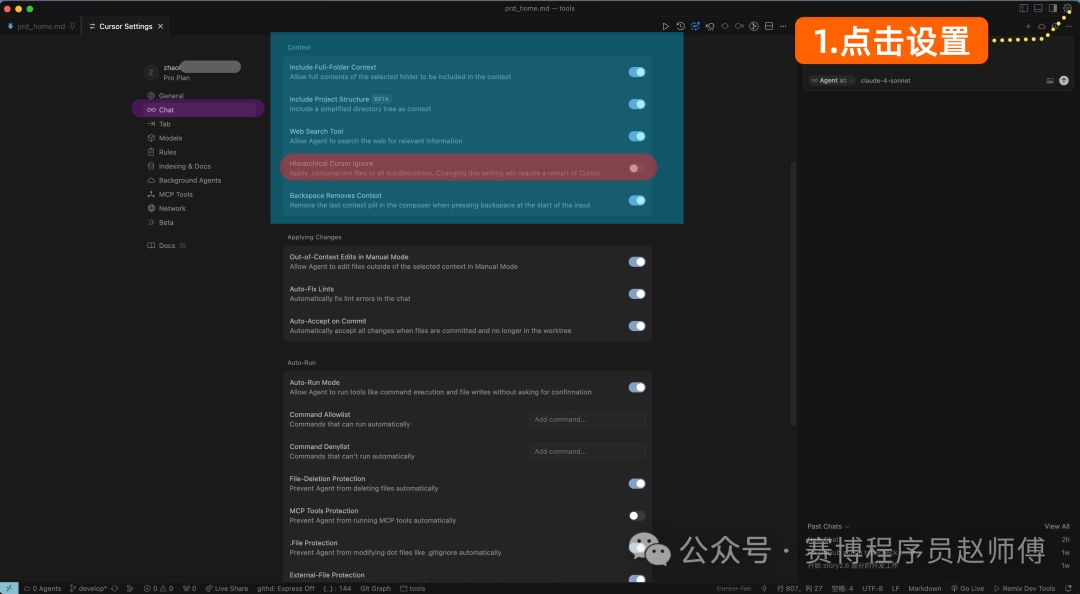Focus the Command Allowlist add command field
This screenshot has width=1080, height=594.
pyautogui.click(x=587, y=419)
